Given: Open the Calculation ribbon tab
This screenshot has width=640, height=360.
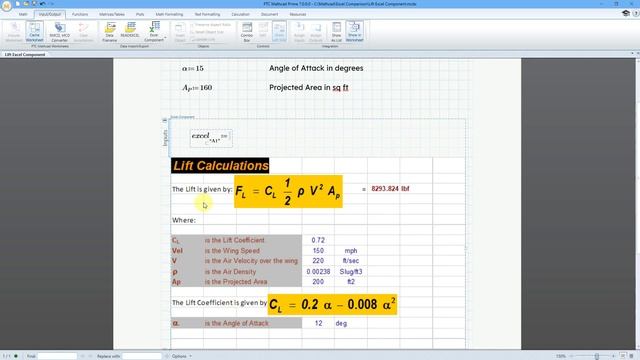Looking at the screenshot, I should (x=240, y=14).
